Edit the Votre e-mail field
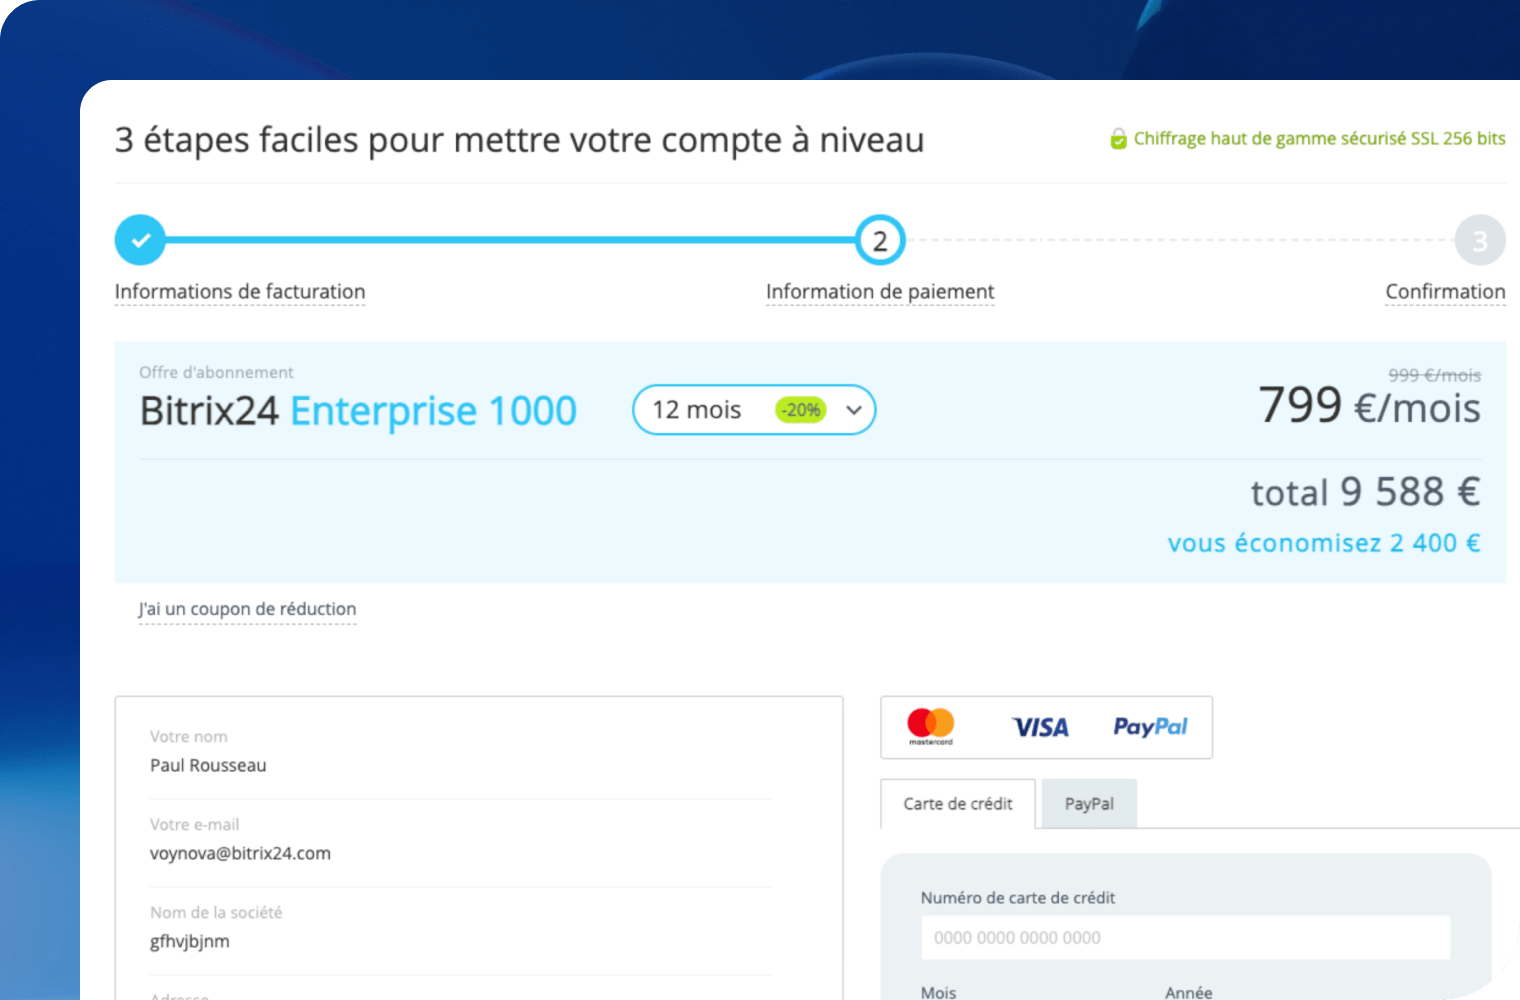Screen dimensions: 1520x1000 (x=460, y=853)
